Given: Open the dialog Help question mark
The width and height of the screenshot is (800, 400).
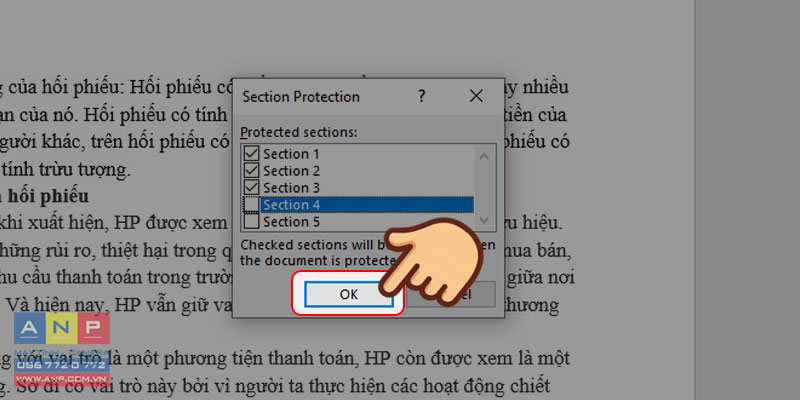Looking at the screenshot, I should (421, 96).
